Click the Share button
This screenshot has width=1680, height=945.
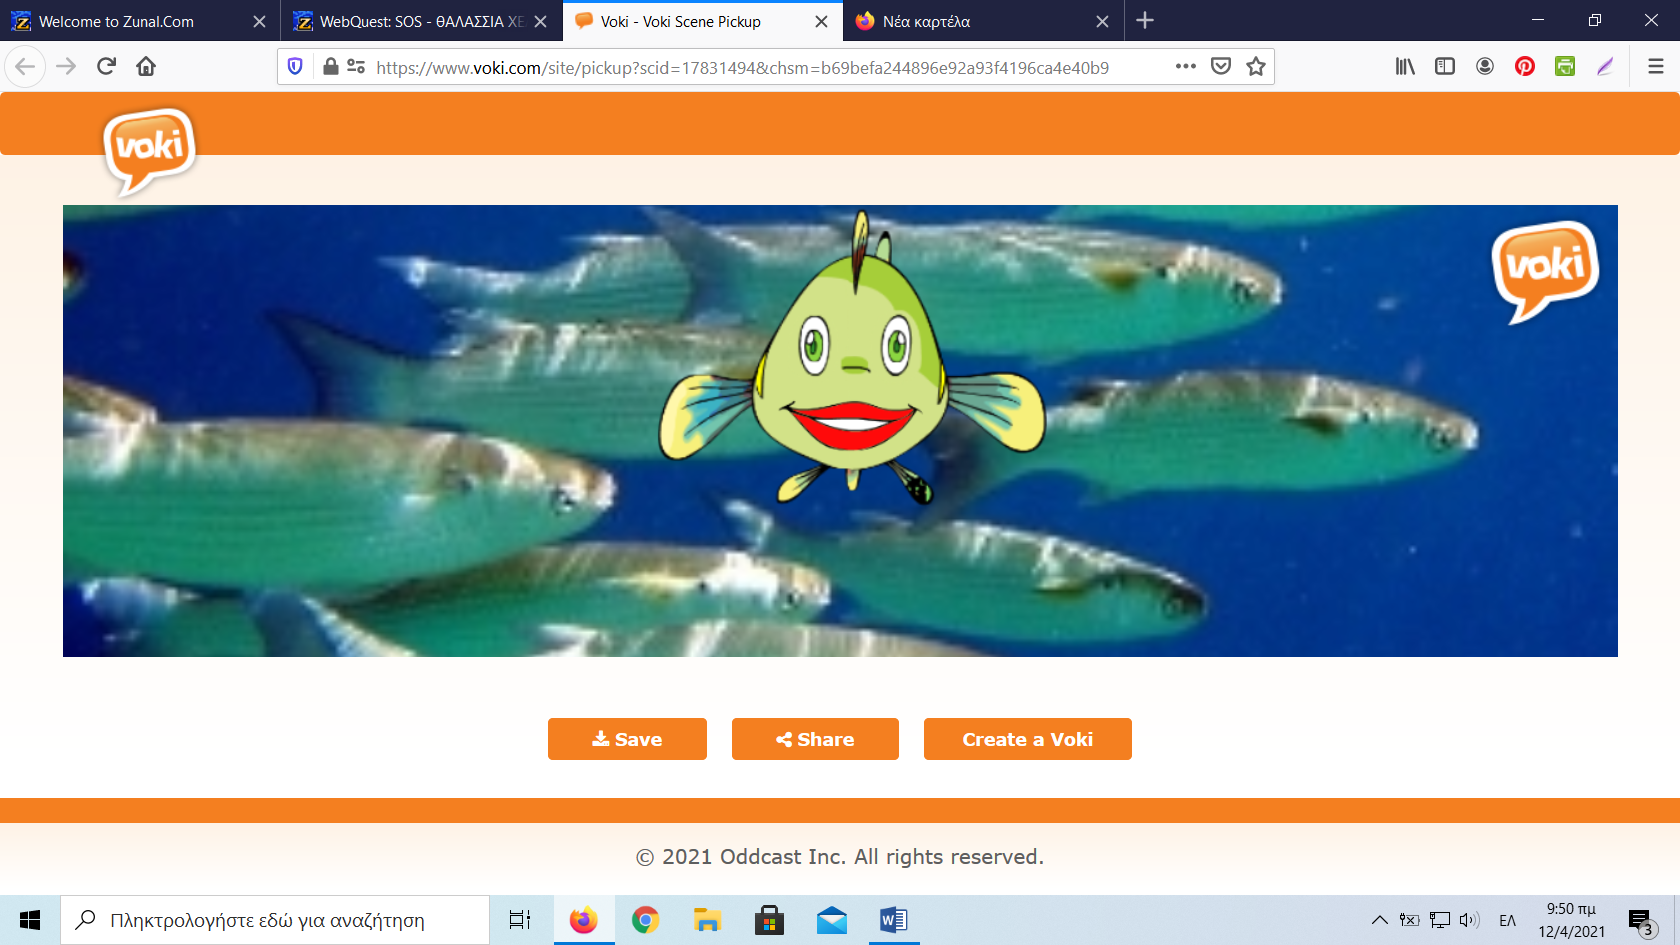(x=815, y=739)
